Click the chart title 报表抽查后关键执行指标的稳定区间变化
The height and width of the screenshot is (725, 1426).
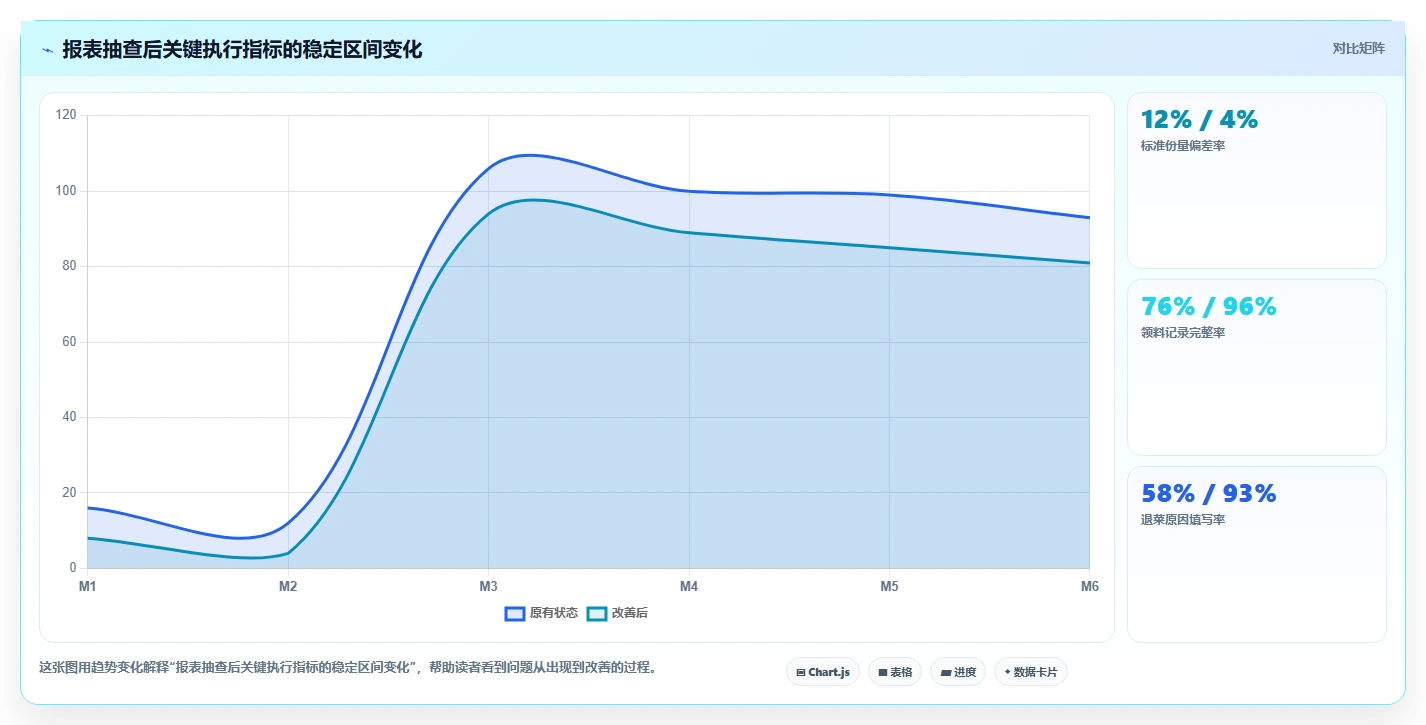pos(242,50)
